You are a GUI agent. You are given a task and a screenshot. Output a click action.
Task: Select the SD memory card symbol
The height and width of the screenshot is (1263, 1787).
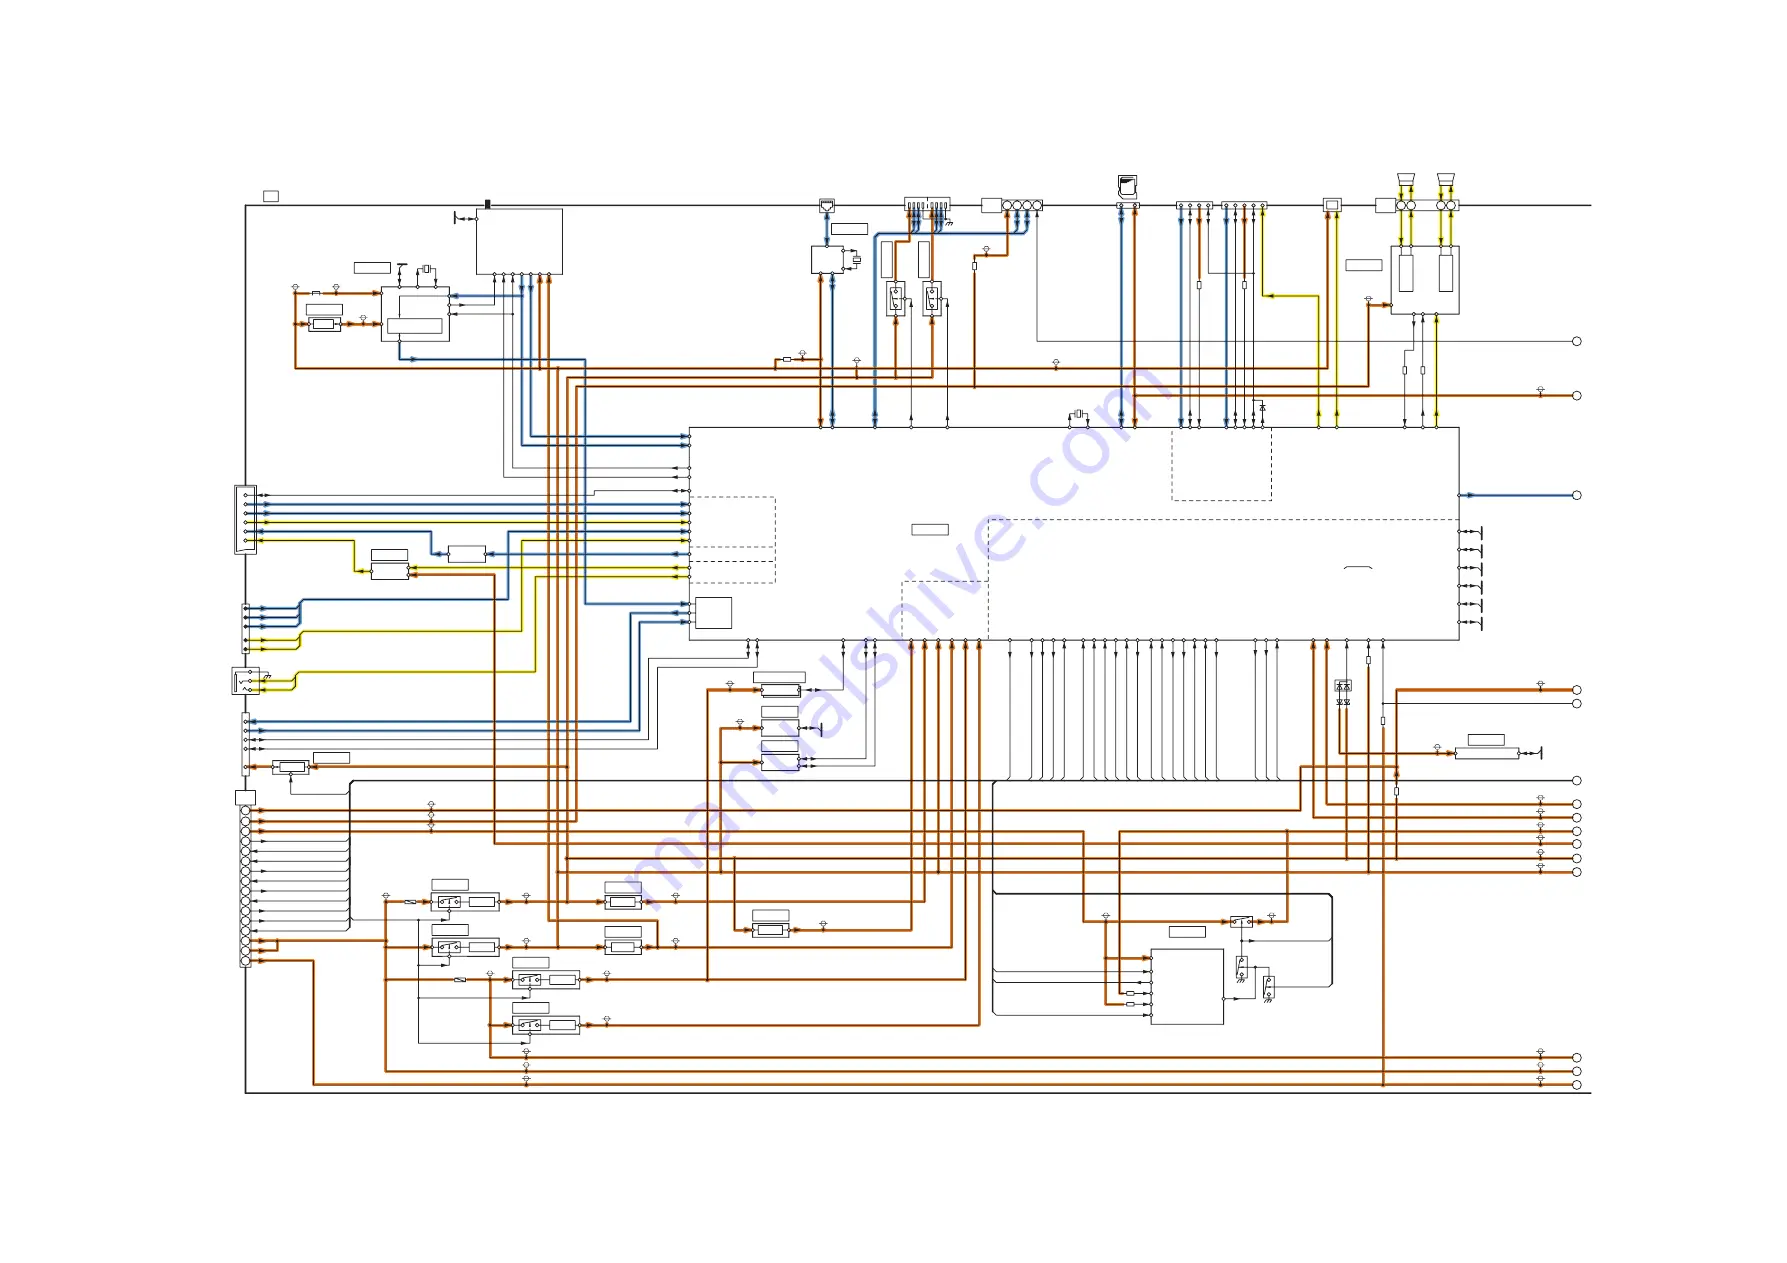1127,186
